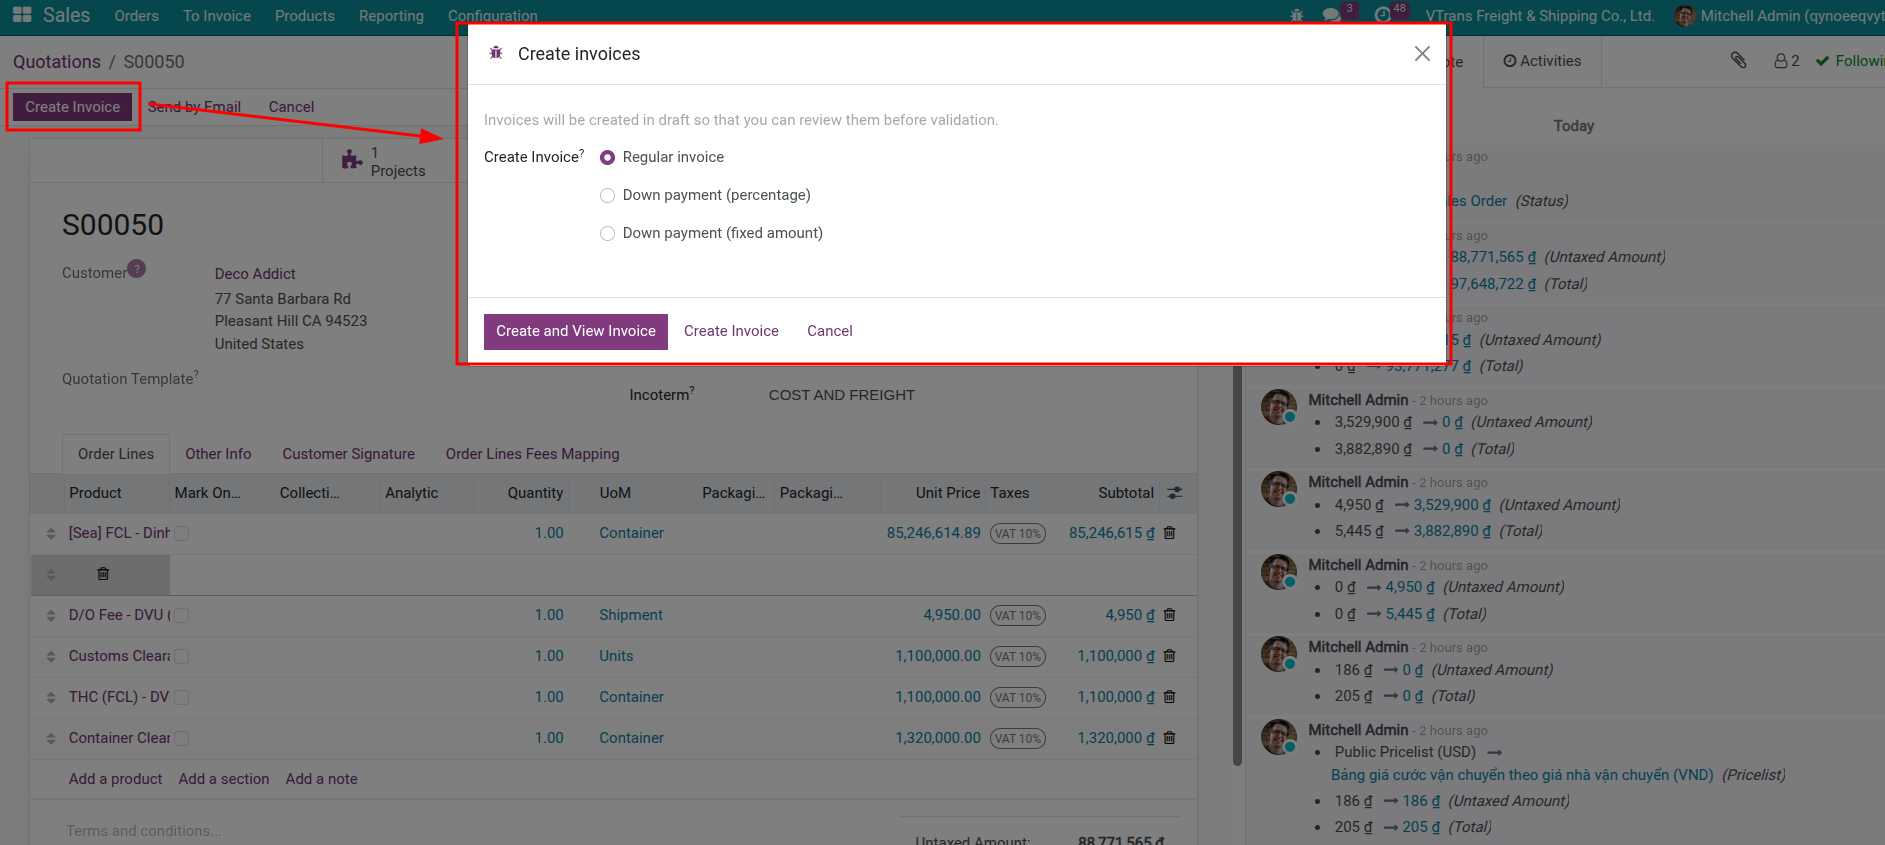Open the followers count icon
This screenshot has height=845, width=1885.
1786,61
